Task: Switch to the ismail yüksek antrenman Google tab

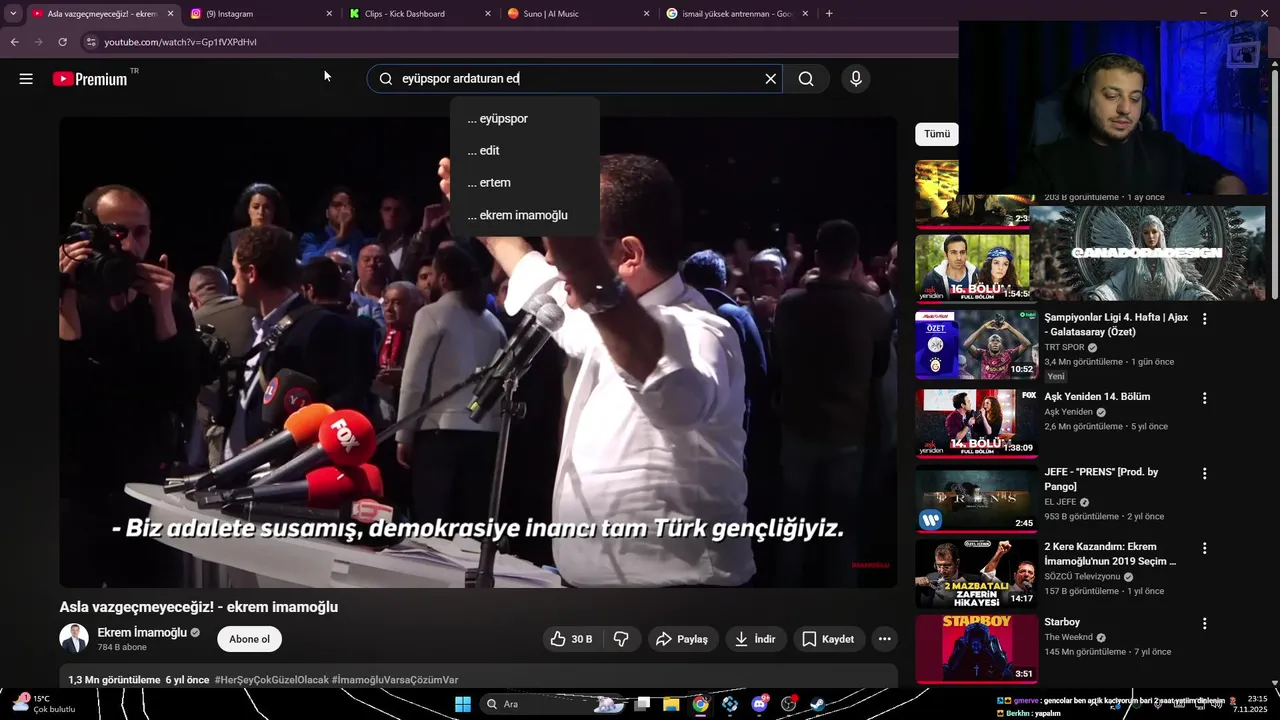Action: tap(738, 14)
